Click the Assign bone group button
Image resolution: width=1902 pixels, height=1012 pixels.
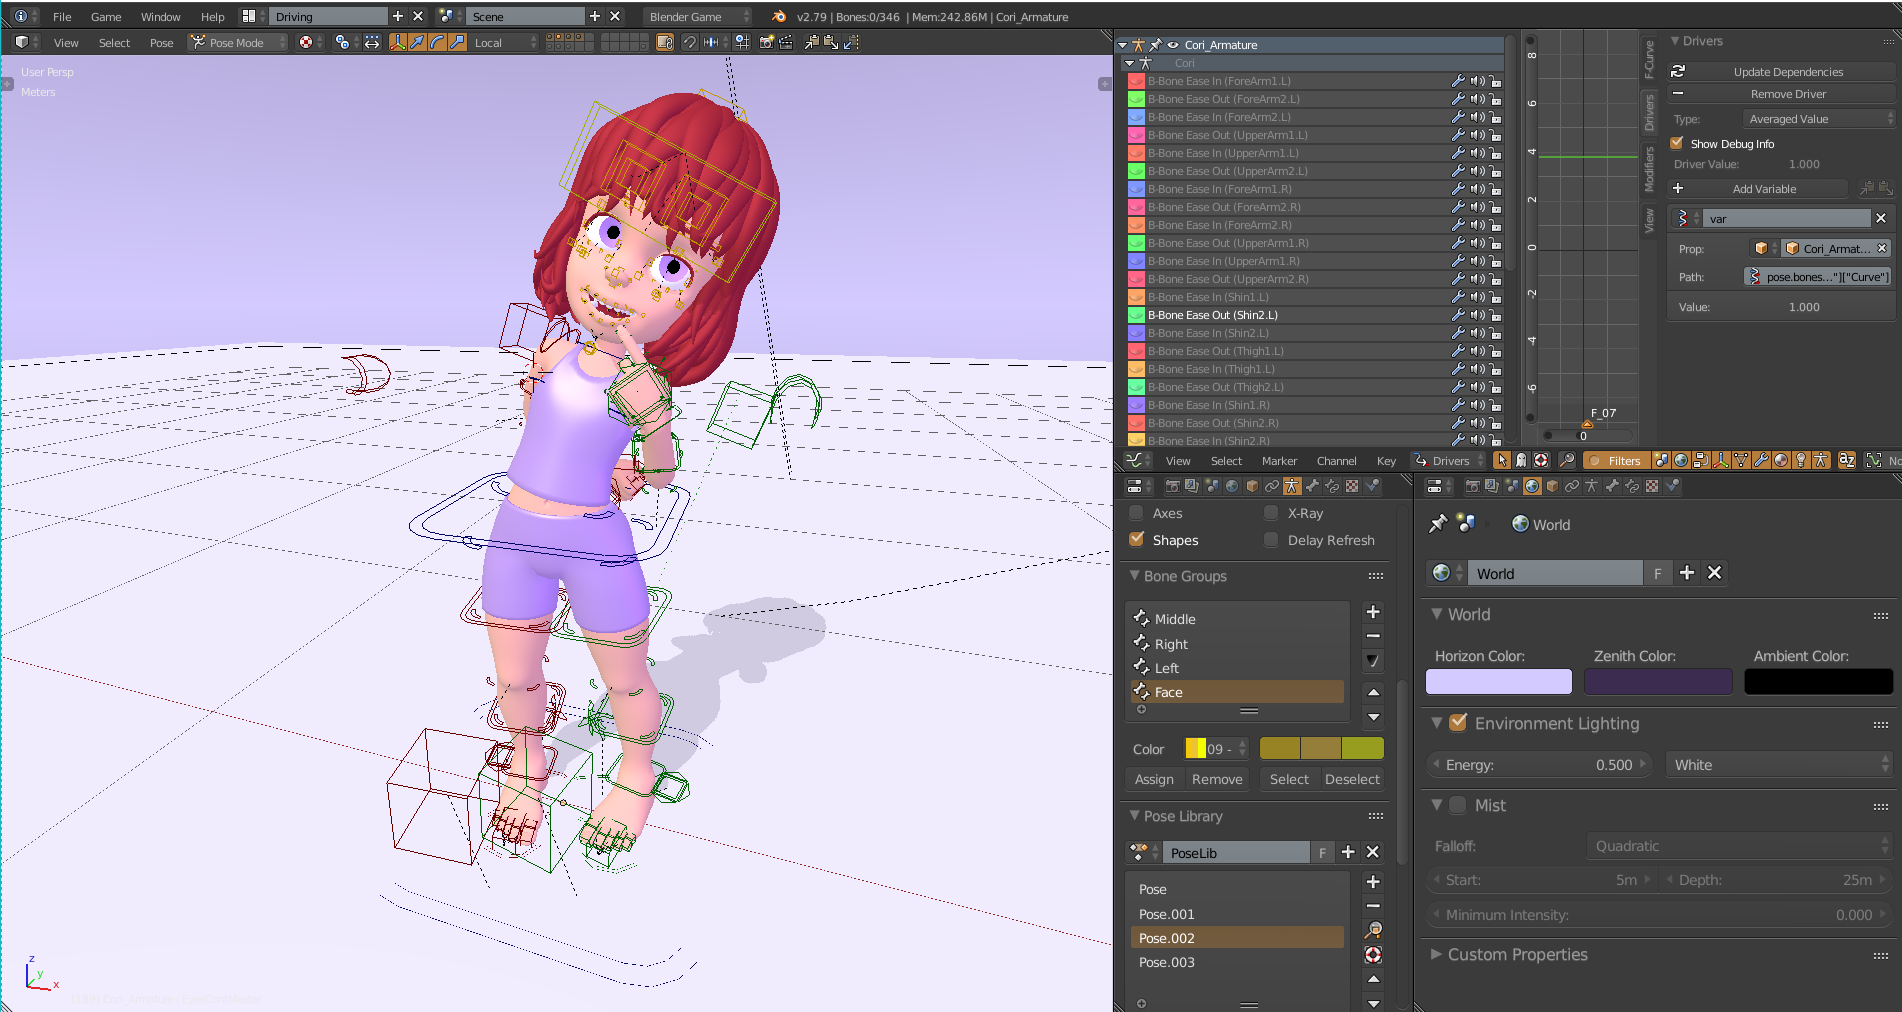point(1154,779)
